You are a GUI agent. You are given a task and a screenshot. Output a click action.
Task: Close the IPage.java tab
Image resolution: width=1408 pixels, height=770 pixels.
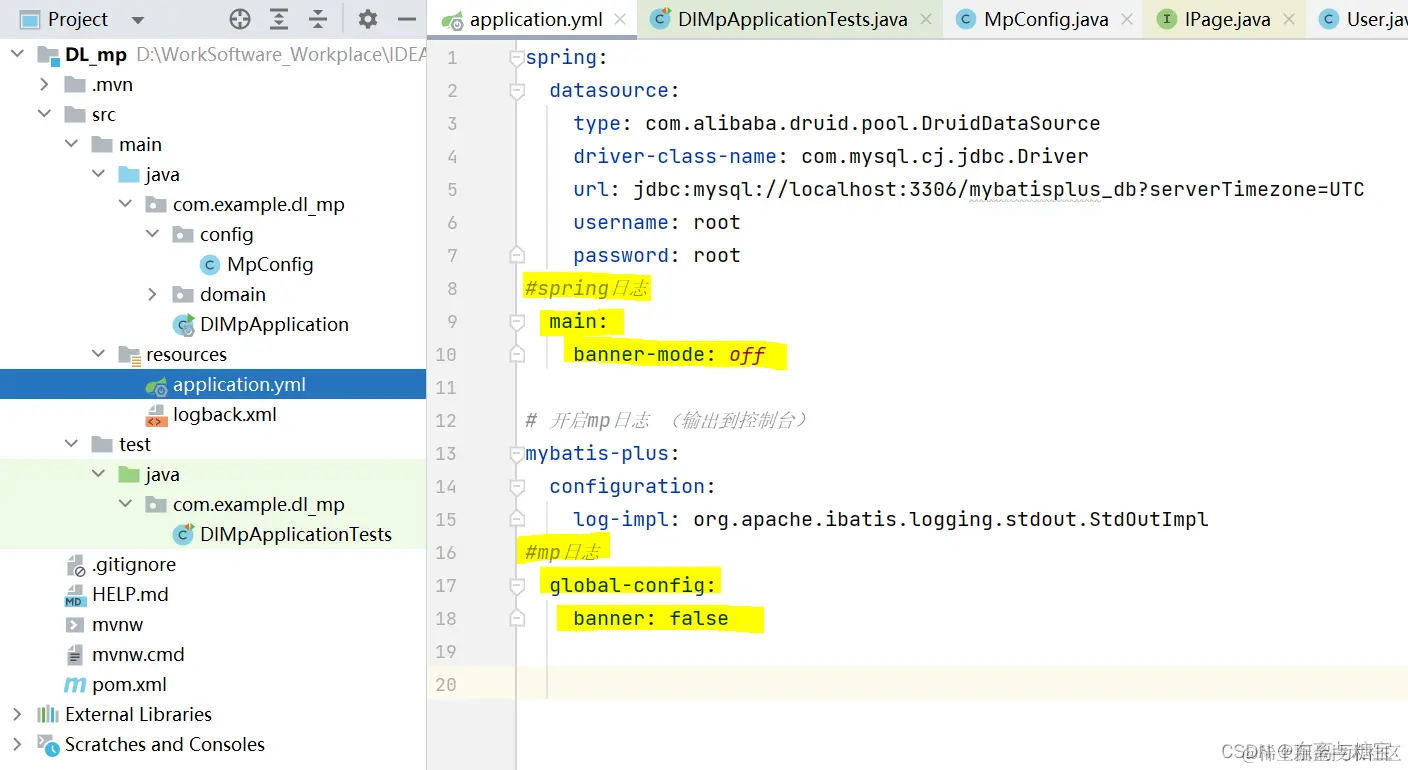1288,19
